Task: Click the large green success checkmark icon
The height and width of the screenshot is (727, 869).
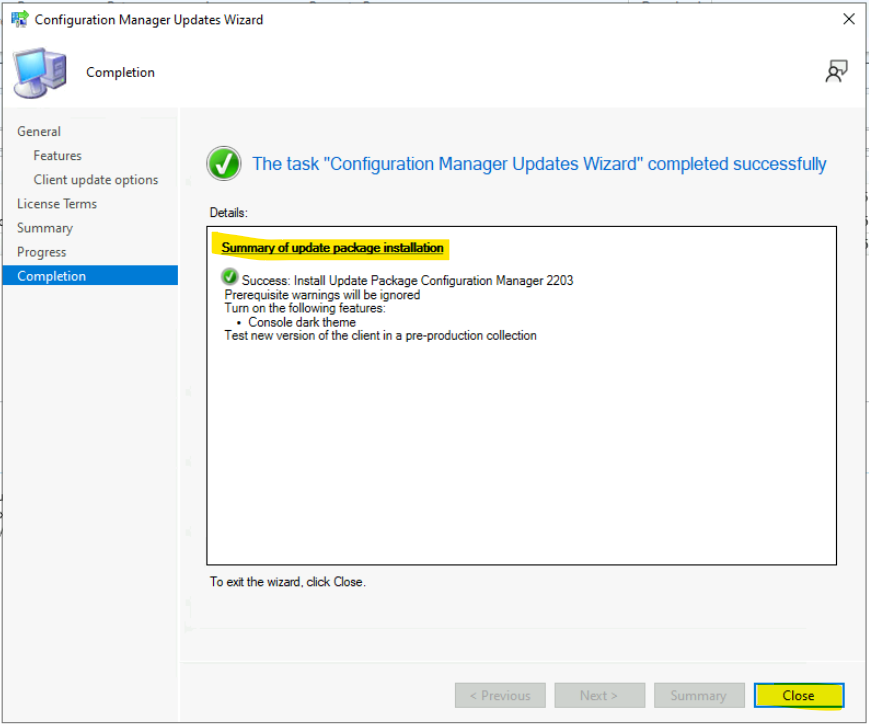Action: (224, 164)
